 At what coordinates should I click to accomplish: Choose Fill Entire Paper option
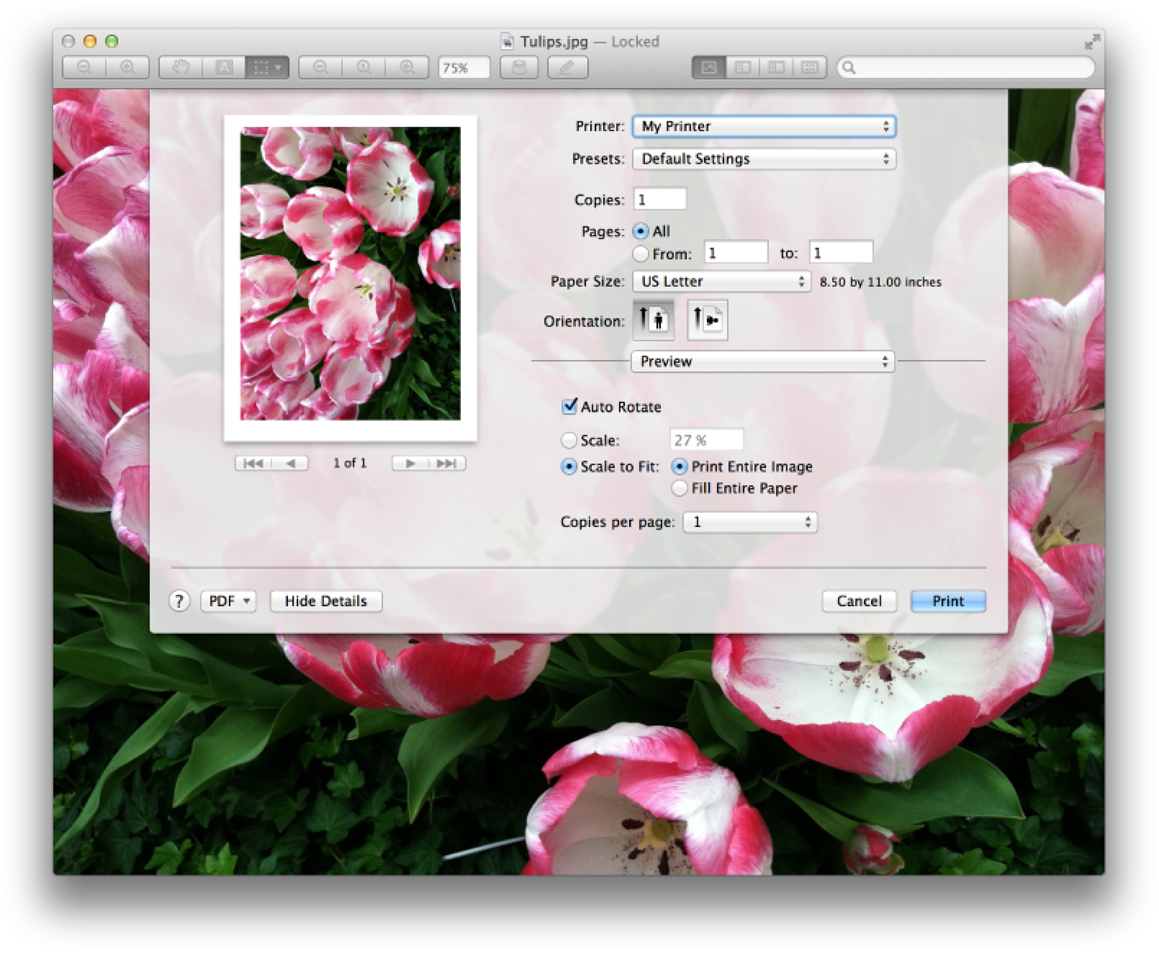click(x=680, y=488)
